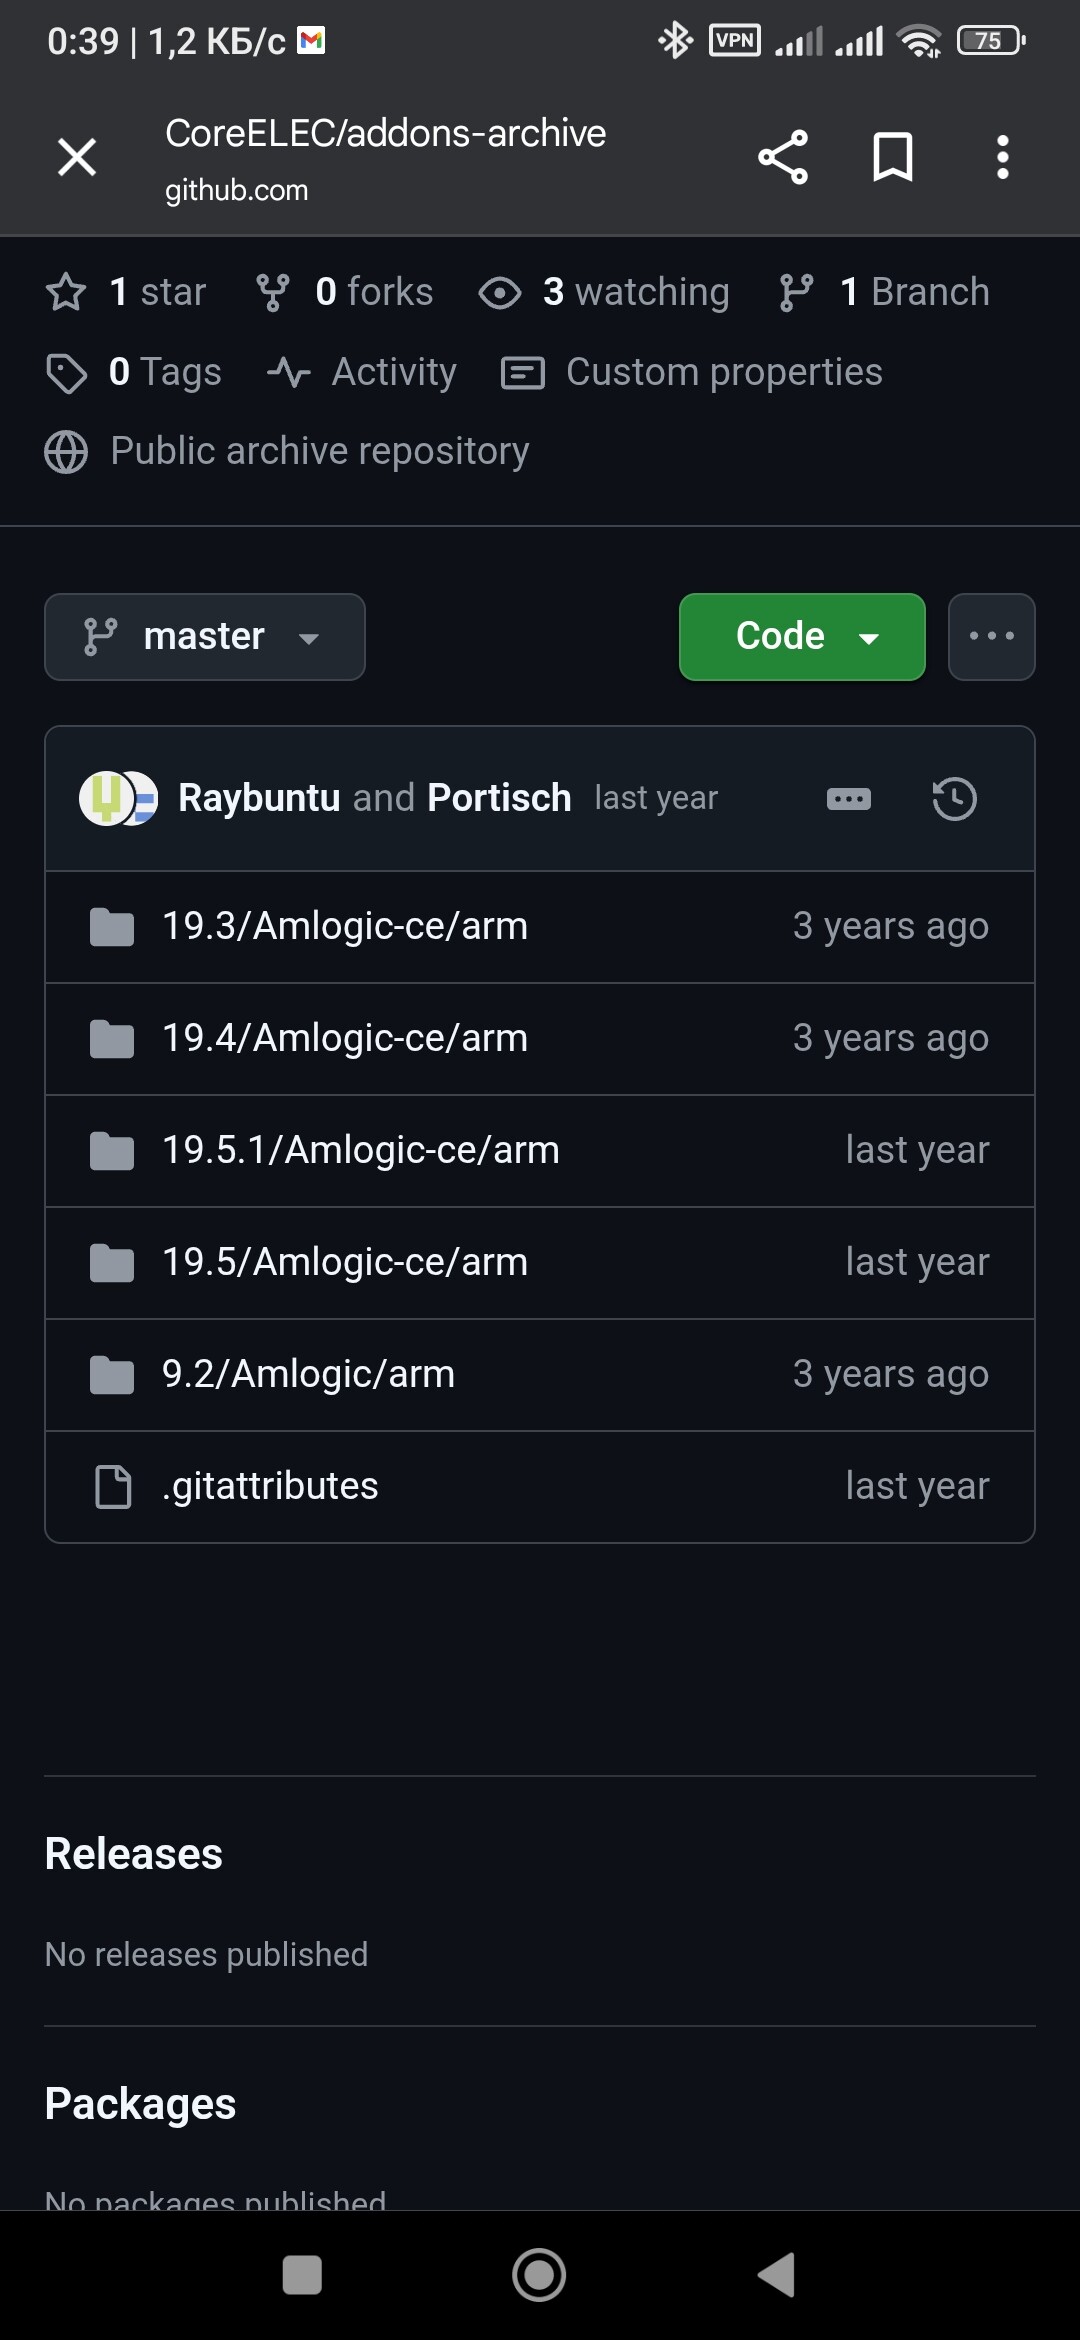
Task: Expand commit message ellipsis button
Action: click(848, 799)
